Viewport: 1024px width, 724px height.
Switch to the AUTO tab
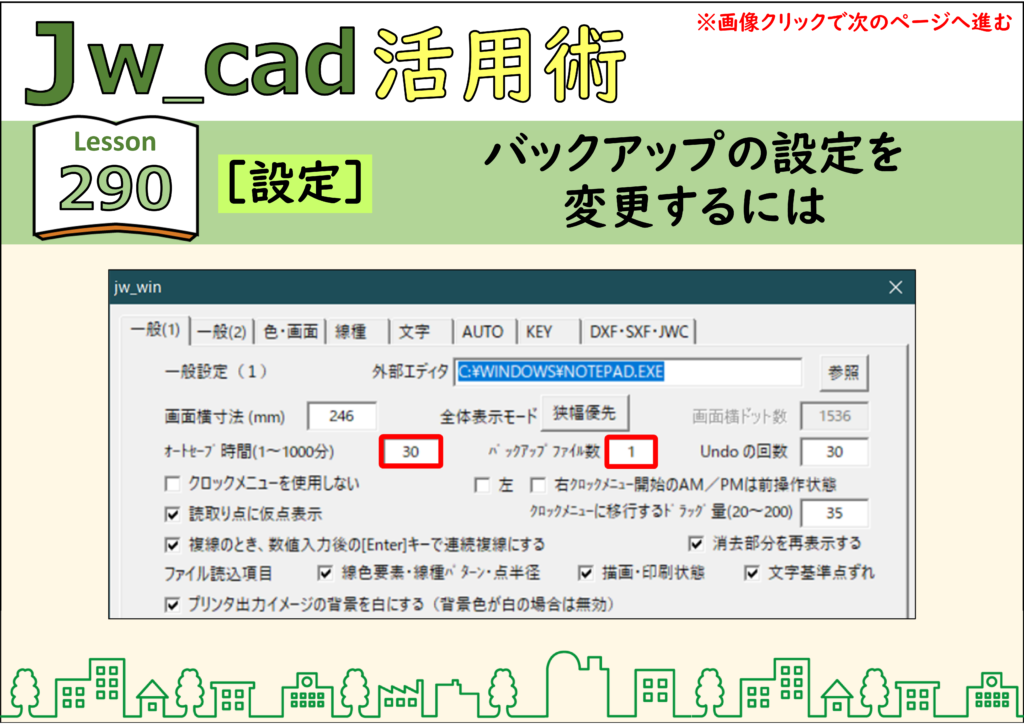click(x=483, y=332)
